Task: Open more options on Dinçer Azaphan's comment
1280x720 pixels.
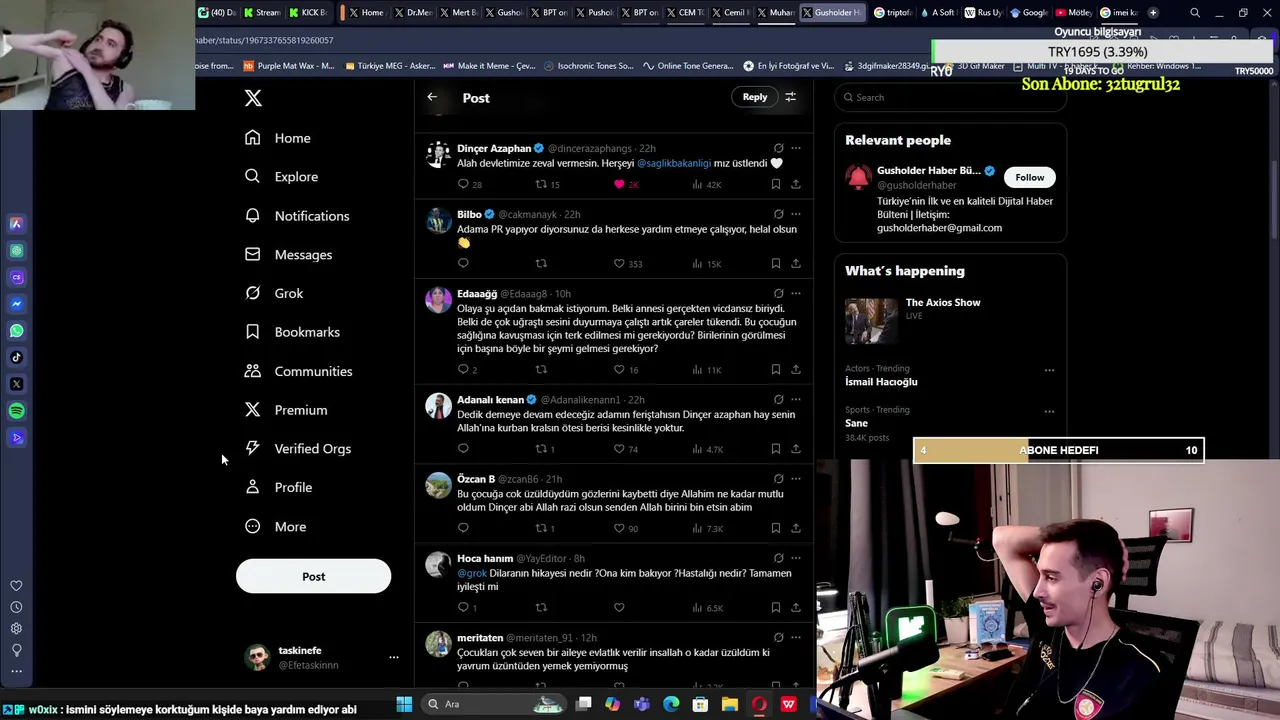Action: (796, 148)
